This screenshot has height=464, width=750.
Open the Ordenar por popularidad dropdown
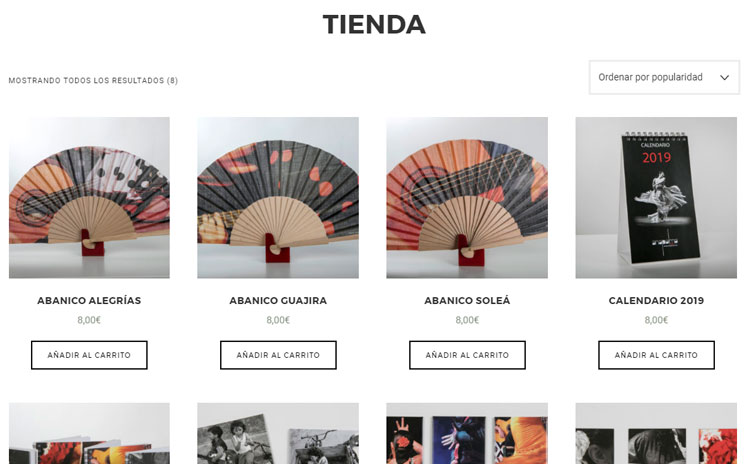[664, 77]
